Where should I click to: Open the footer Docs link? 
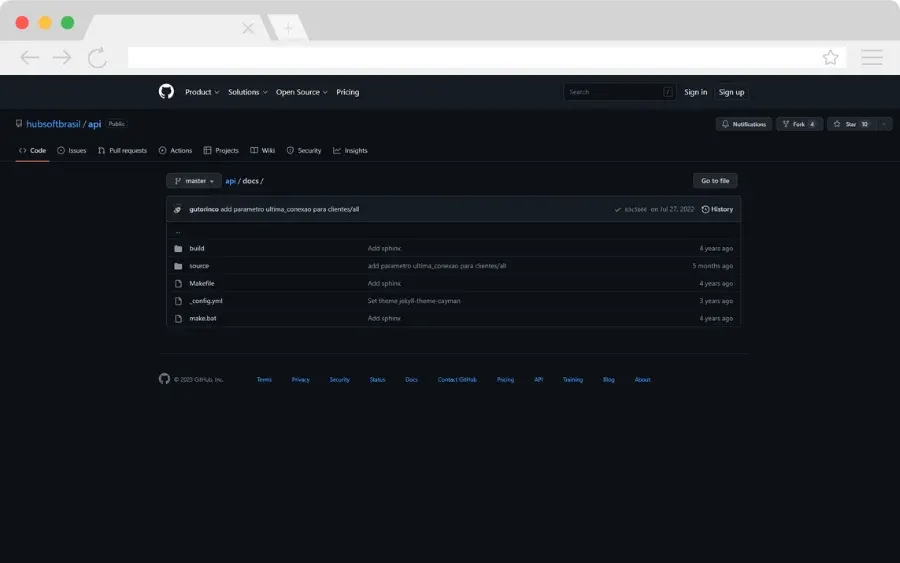[412, 379]
